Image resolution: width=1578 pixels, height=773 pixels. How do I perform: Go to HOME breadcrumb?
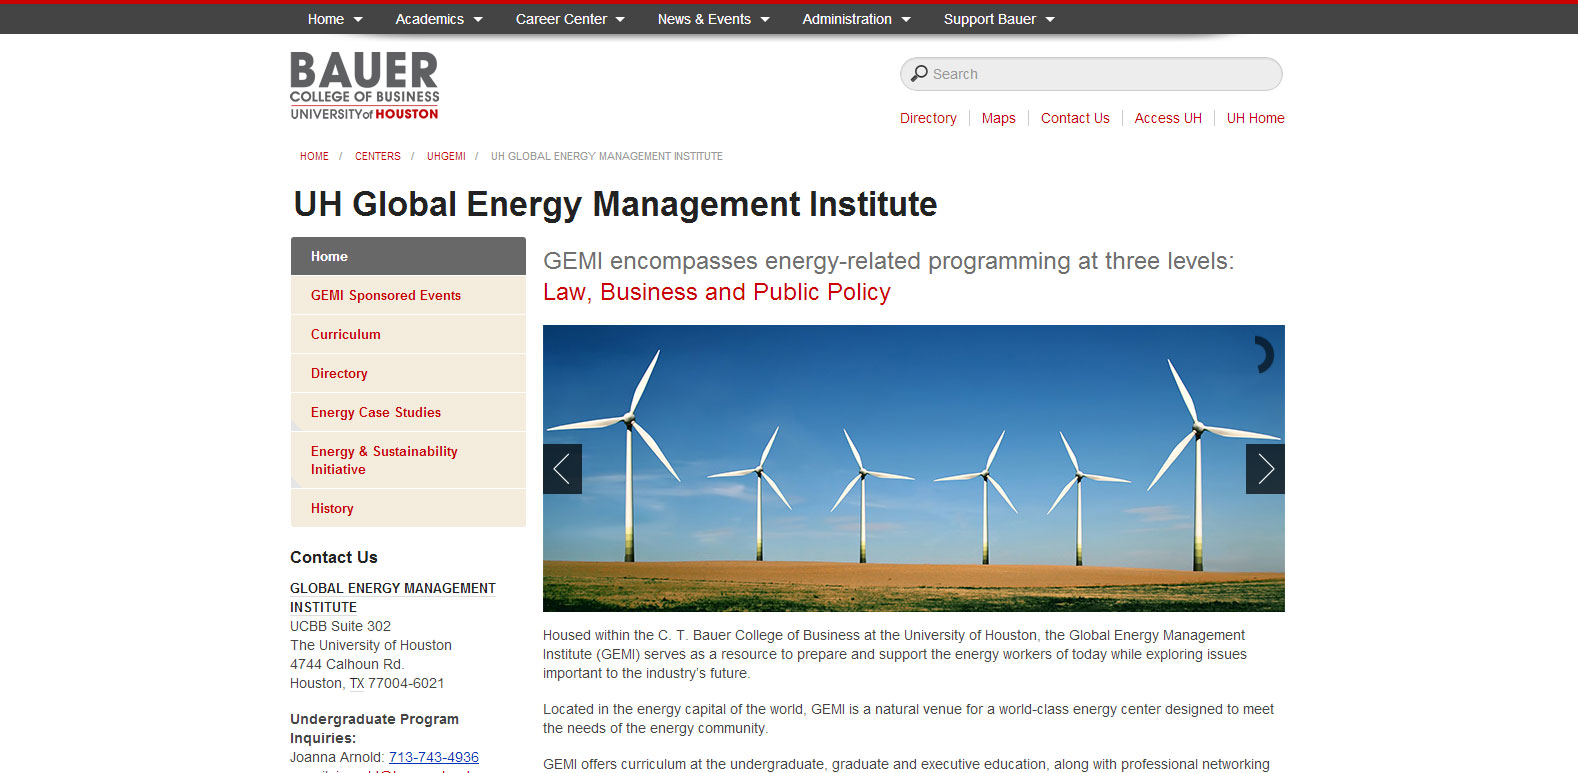(314, 156)
